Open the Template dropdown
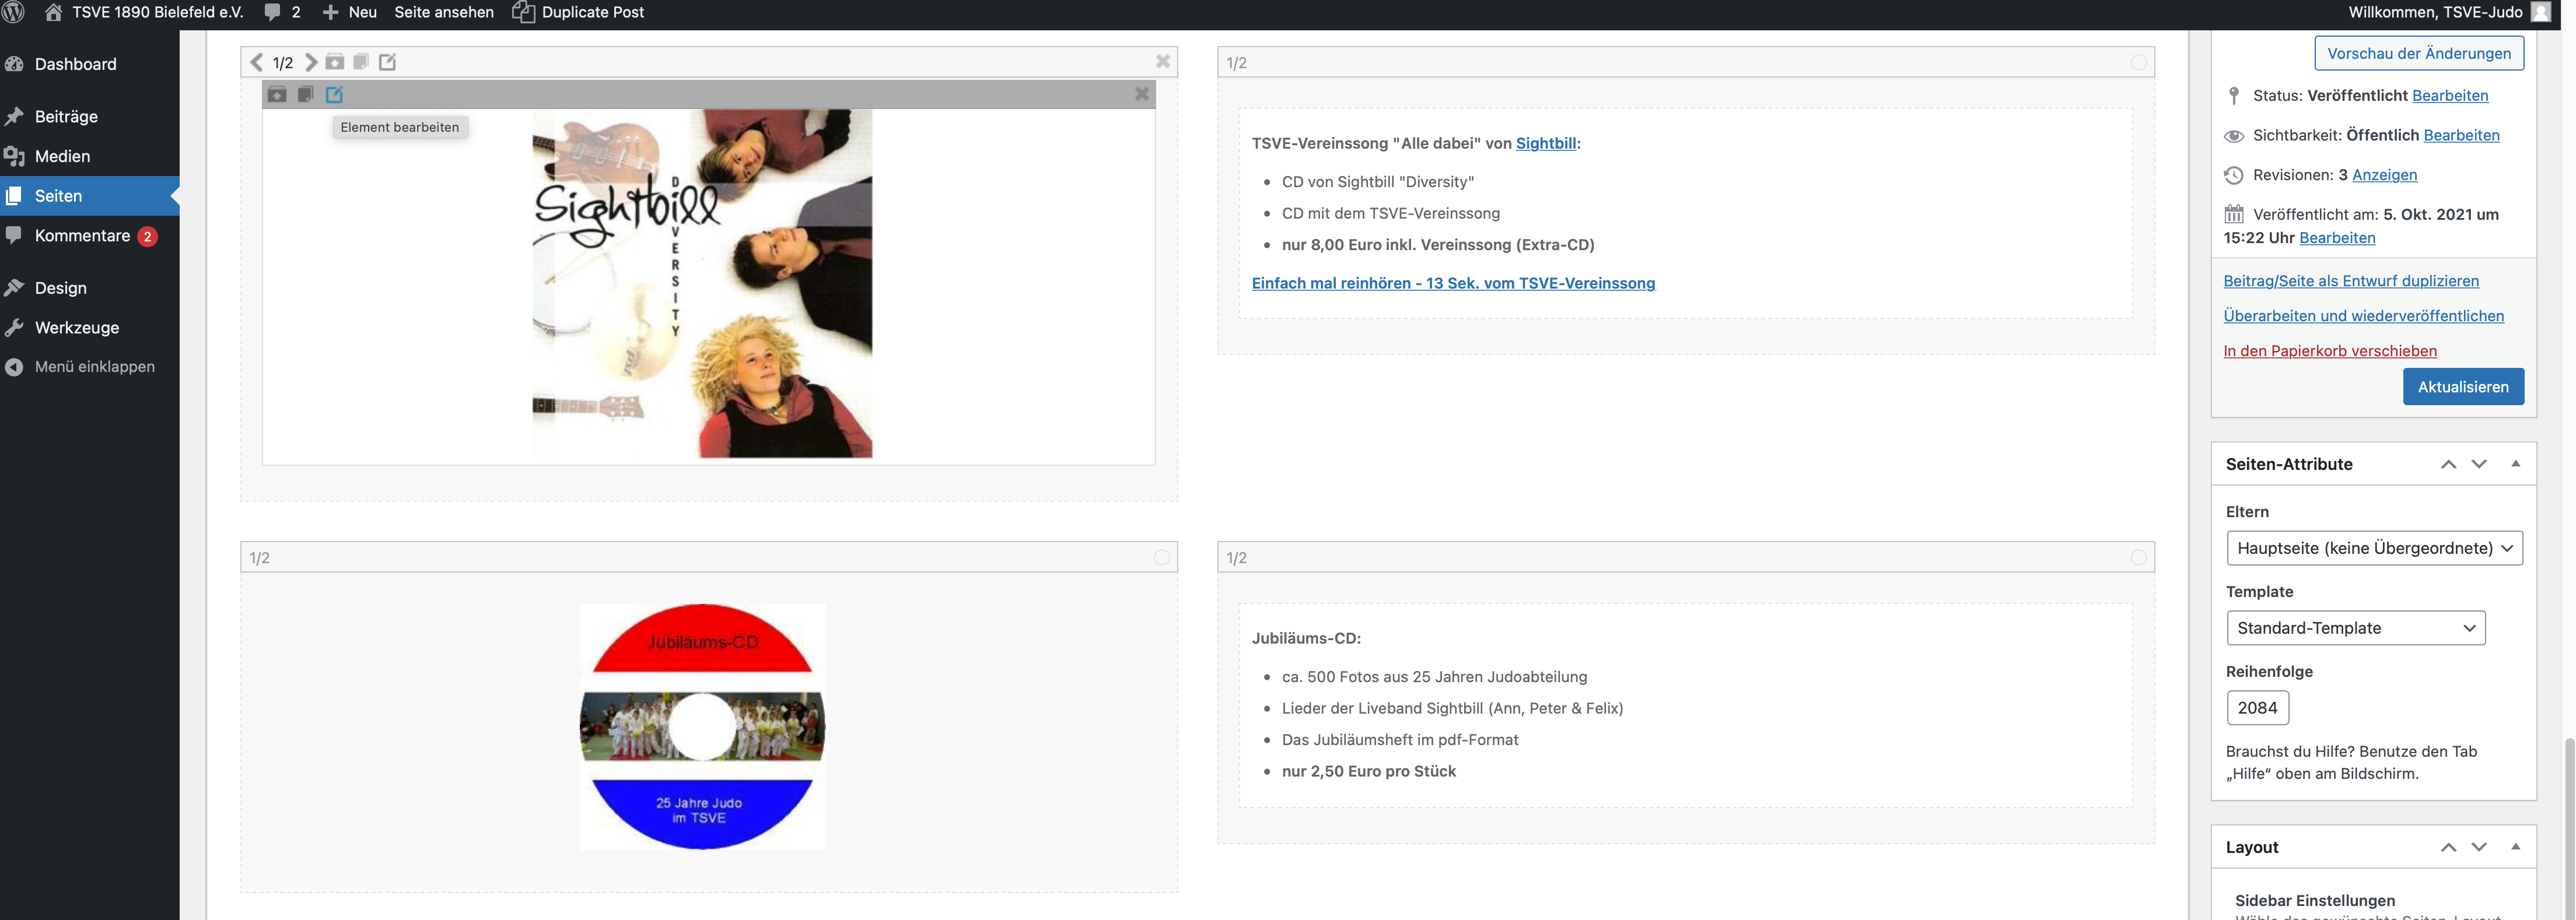 pos(2355,628)
